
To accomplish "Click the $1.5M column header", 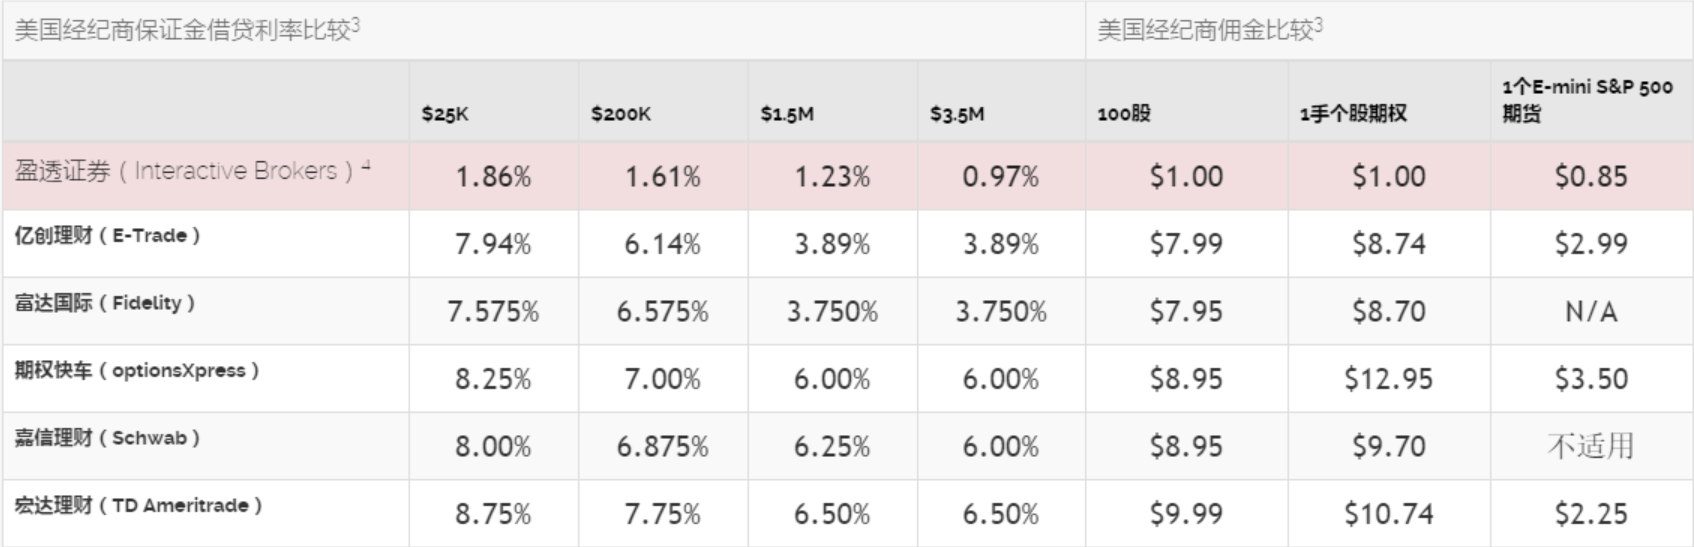I will pyautogui.click(x=787, y=114).
